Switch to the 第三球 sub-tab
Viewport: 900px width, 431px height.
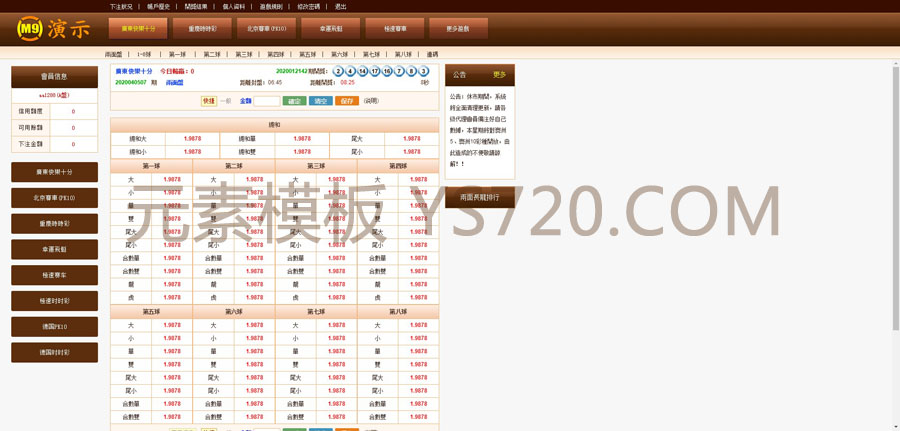pyautogui.click(x=243, y=54)
